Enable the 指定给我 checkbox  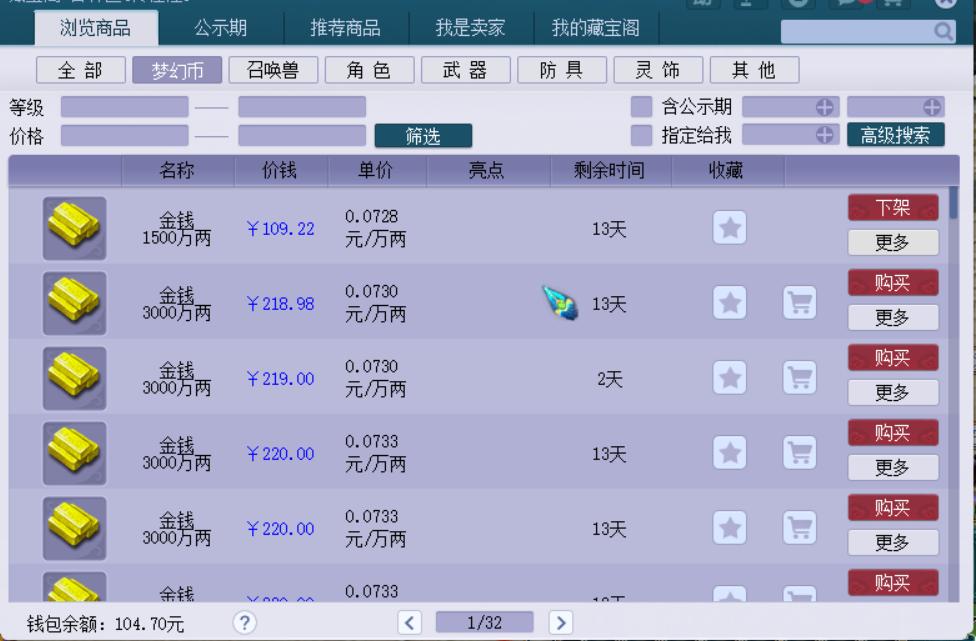pos(641,135)
